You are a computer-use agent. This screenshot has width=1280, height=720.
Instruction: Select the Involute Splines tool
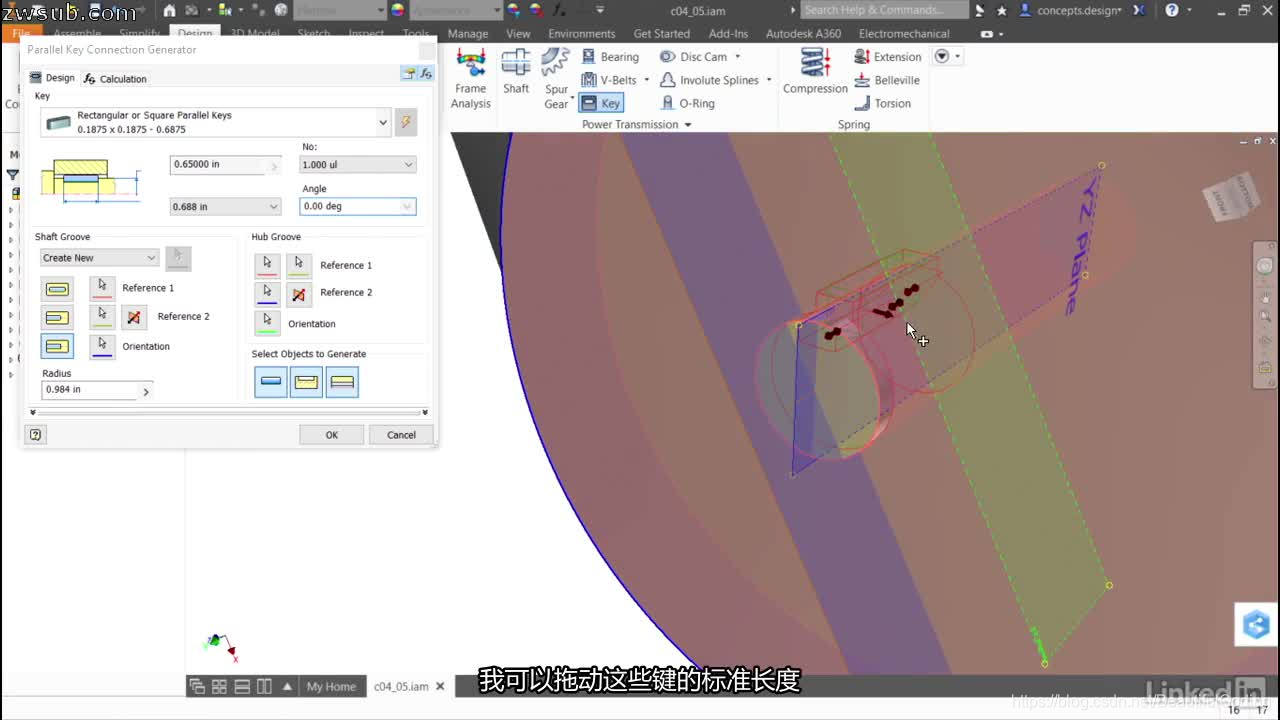pyautogui.click(x=709, y=80)
